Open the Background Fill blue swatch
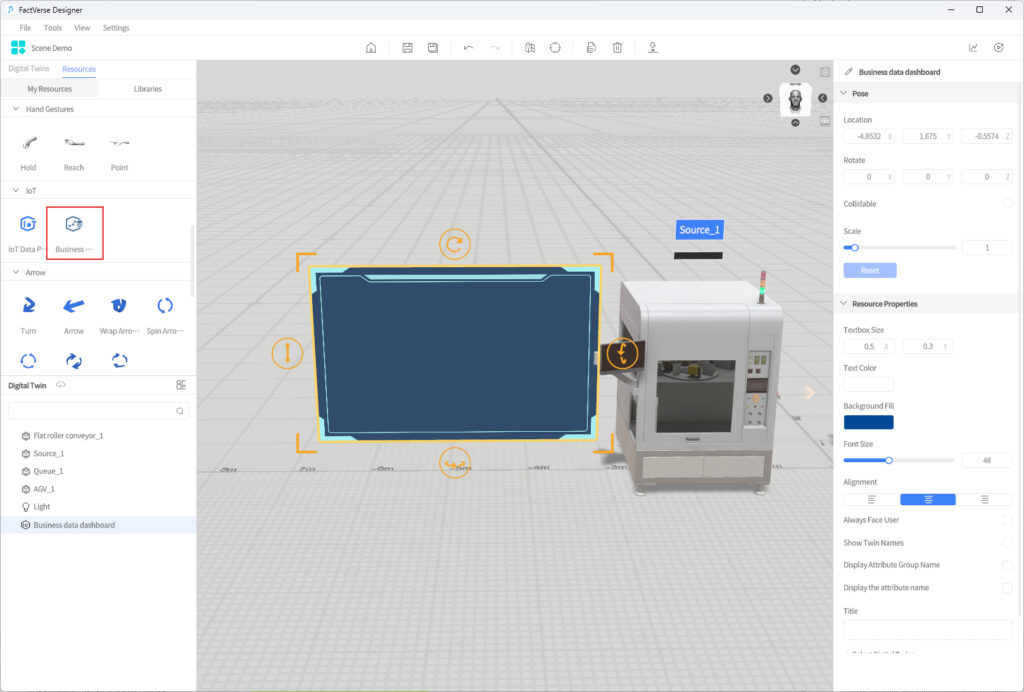Screen dimensions: 1024x692 coord(869,422)
